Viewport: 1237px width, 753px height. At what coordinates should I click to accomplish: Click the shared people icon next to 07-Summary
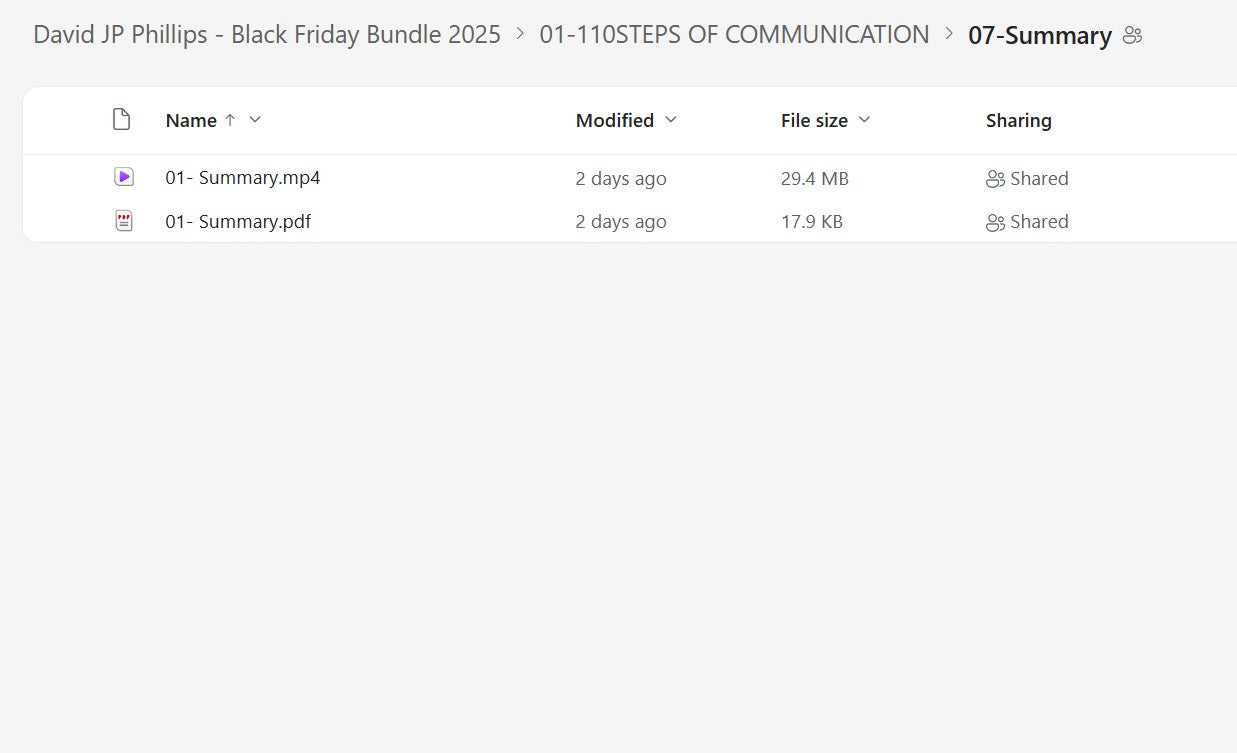1132,36
